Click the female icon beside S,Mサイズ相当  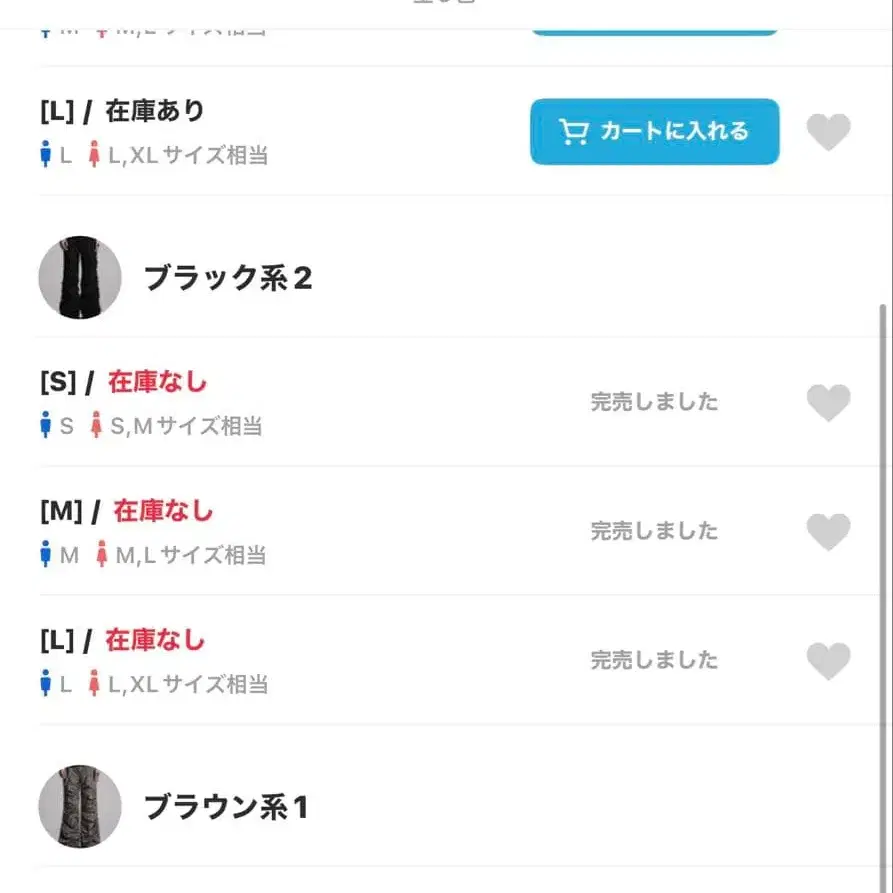(96, 426)
